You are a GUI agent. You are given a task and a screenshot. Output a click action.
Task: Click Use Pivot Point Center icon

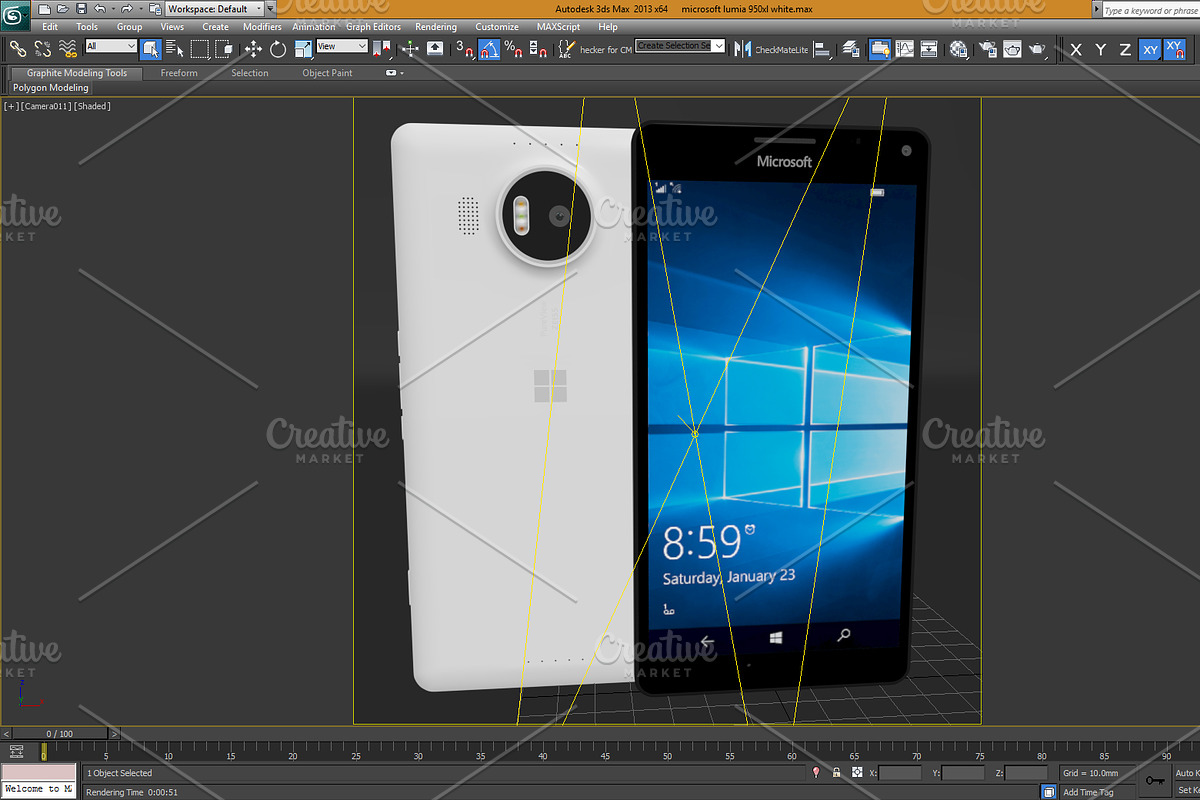point(384,48)
